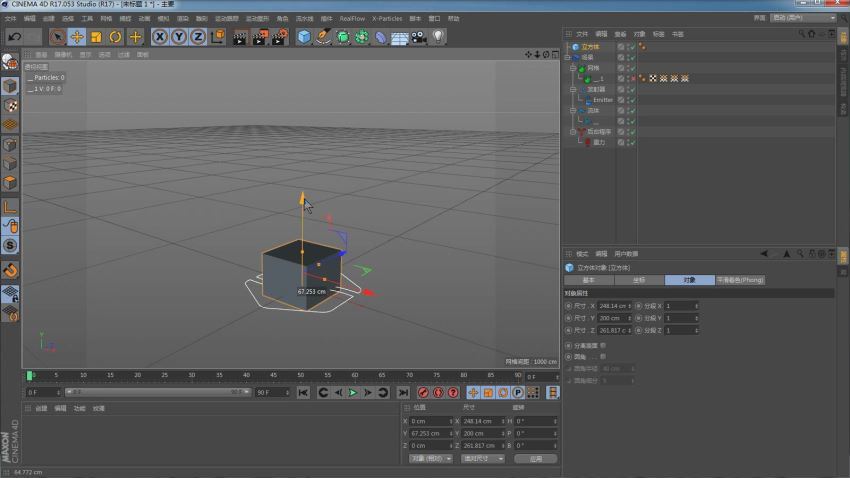
Task: Toggle the green check on top cube row
Action: coord(632,47)
